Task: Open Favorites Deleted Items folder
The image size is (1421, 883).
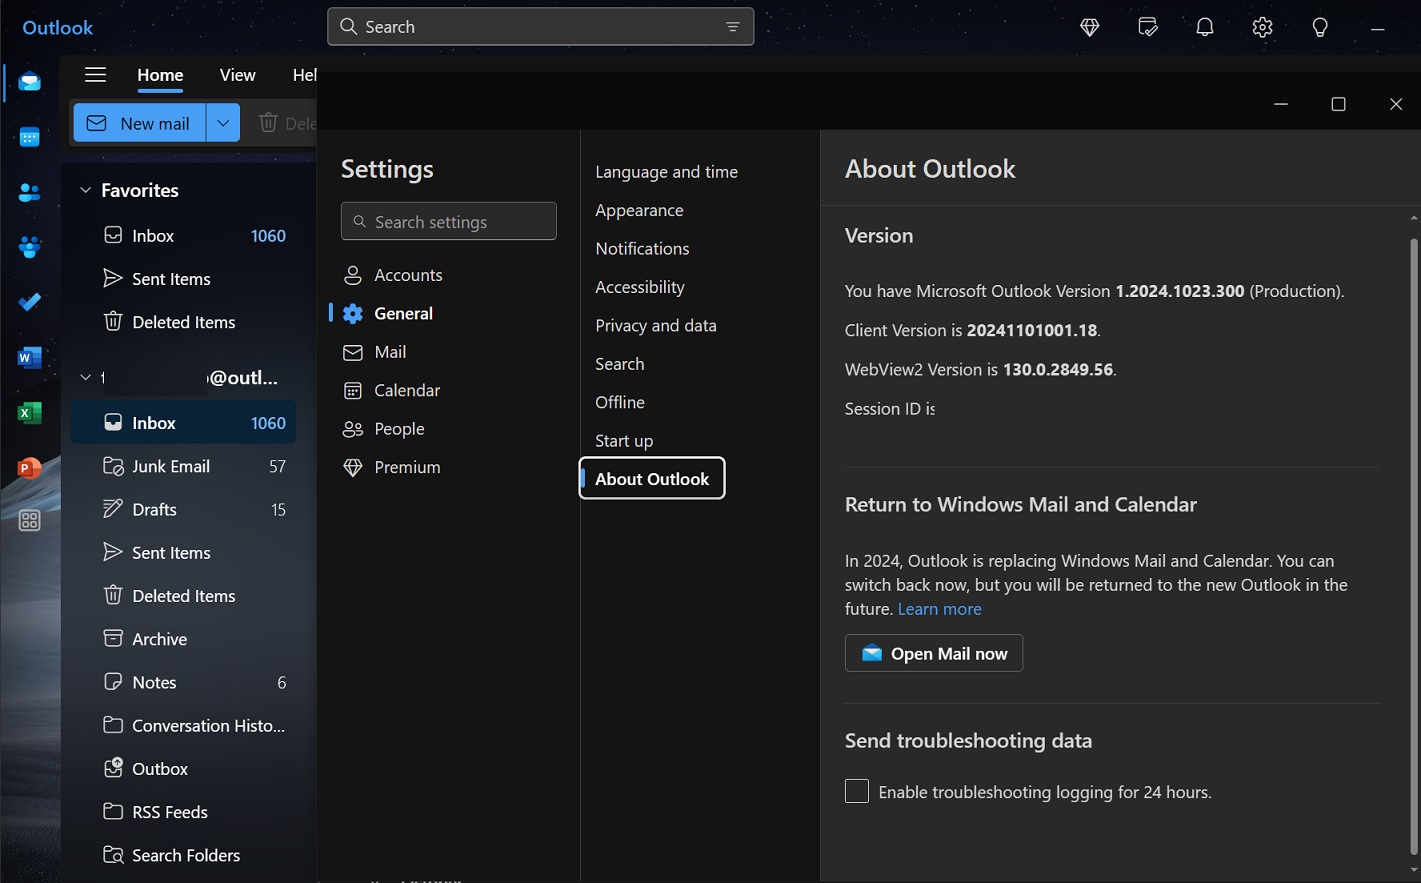Action: pos(183,322)
